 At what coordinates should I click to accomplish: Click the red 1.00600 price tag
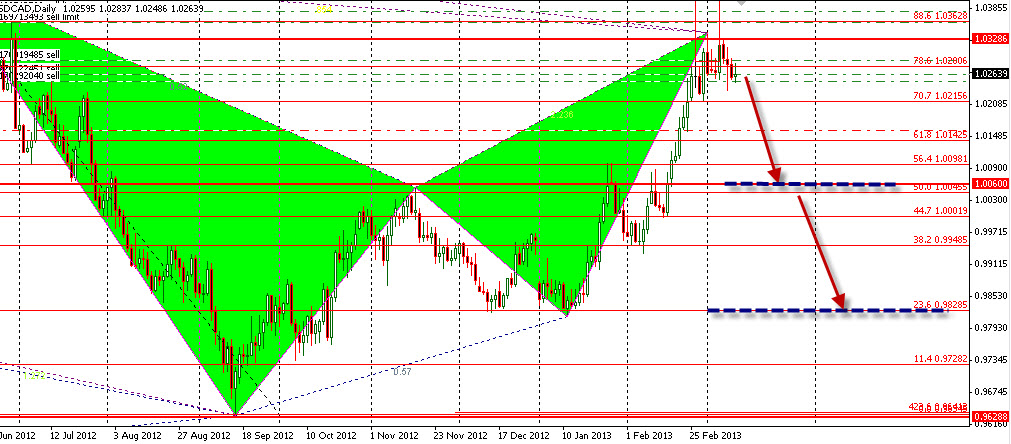(989, 184)
